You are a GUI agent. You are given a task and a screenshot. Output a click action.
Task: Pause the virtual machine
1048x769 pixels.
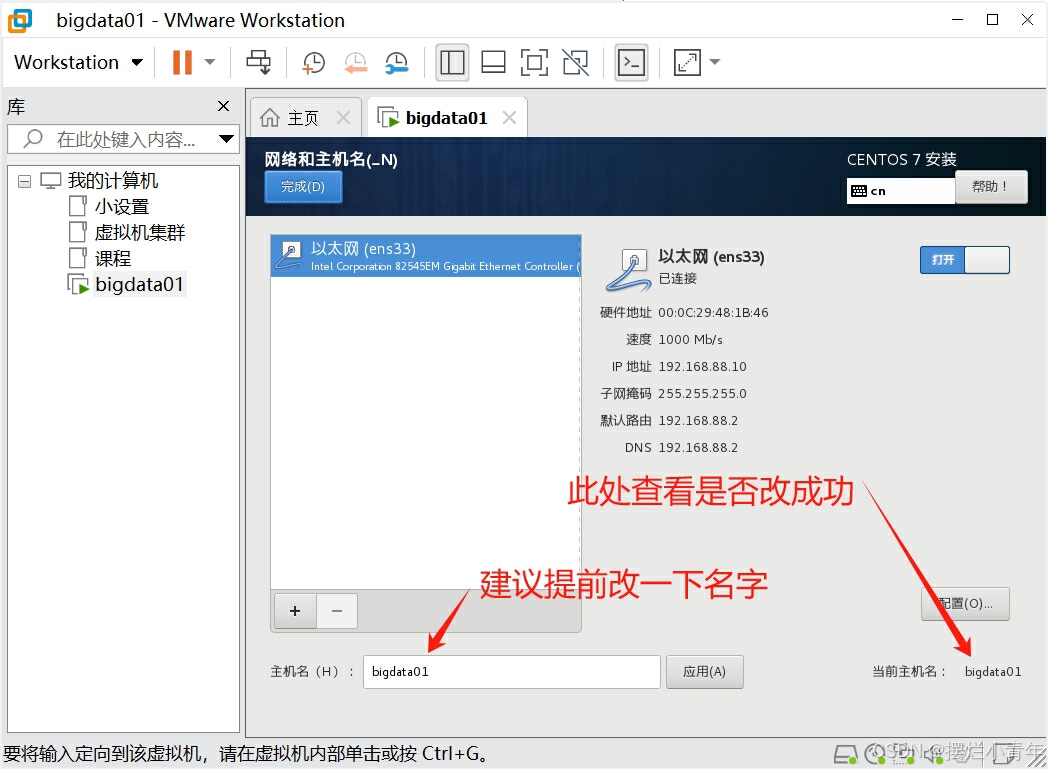pos(182,62)
